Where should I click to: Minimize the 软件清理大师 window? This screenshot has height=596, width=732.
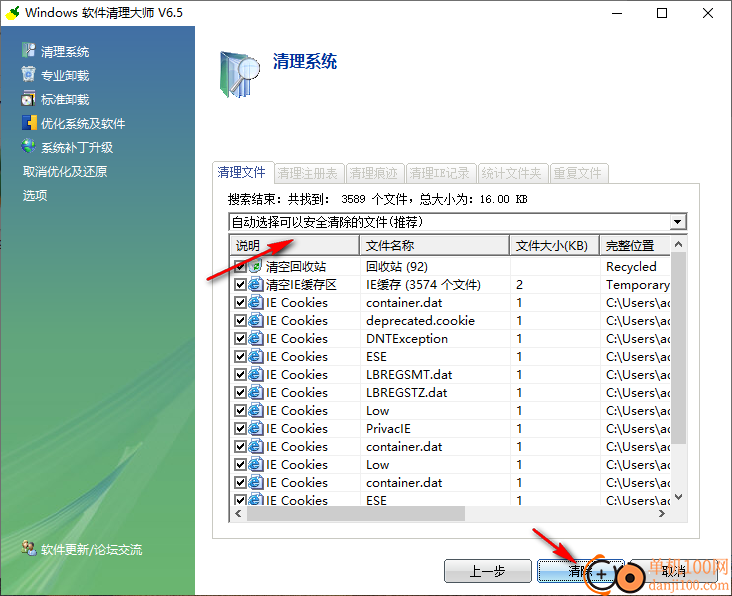pos(617,13)
